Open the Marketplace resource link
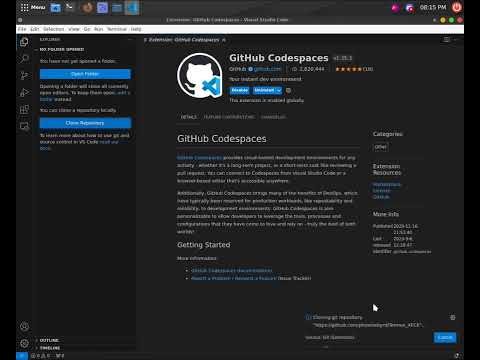The image size is (480, 360). click(x=387, y=184)
